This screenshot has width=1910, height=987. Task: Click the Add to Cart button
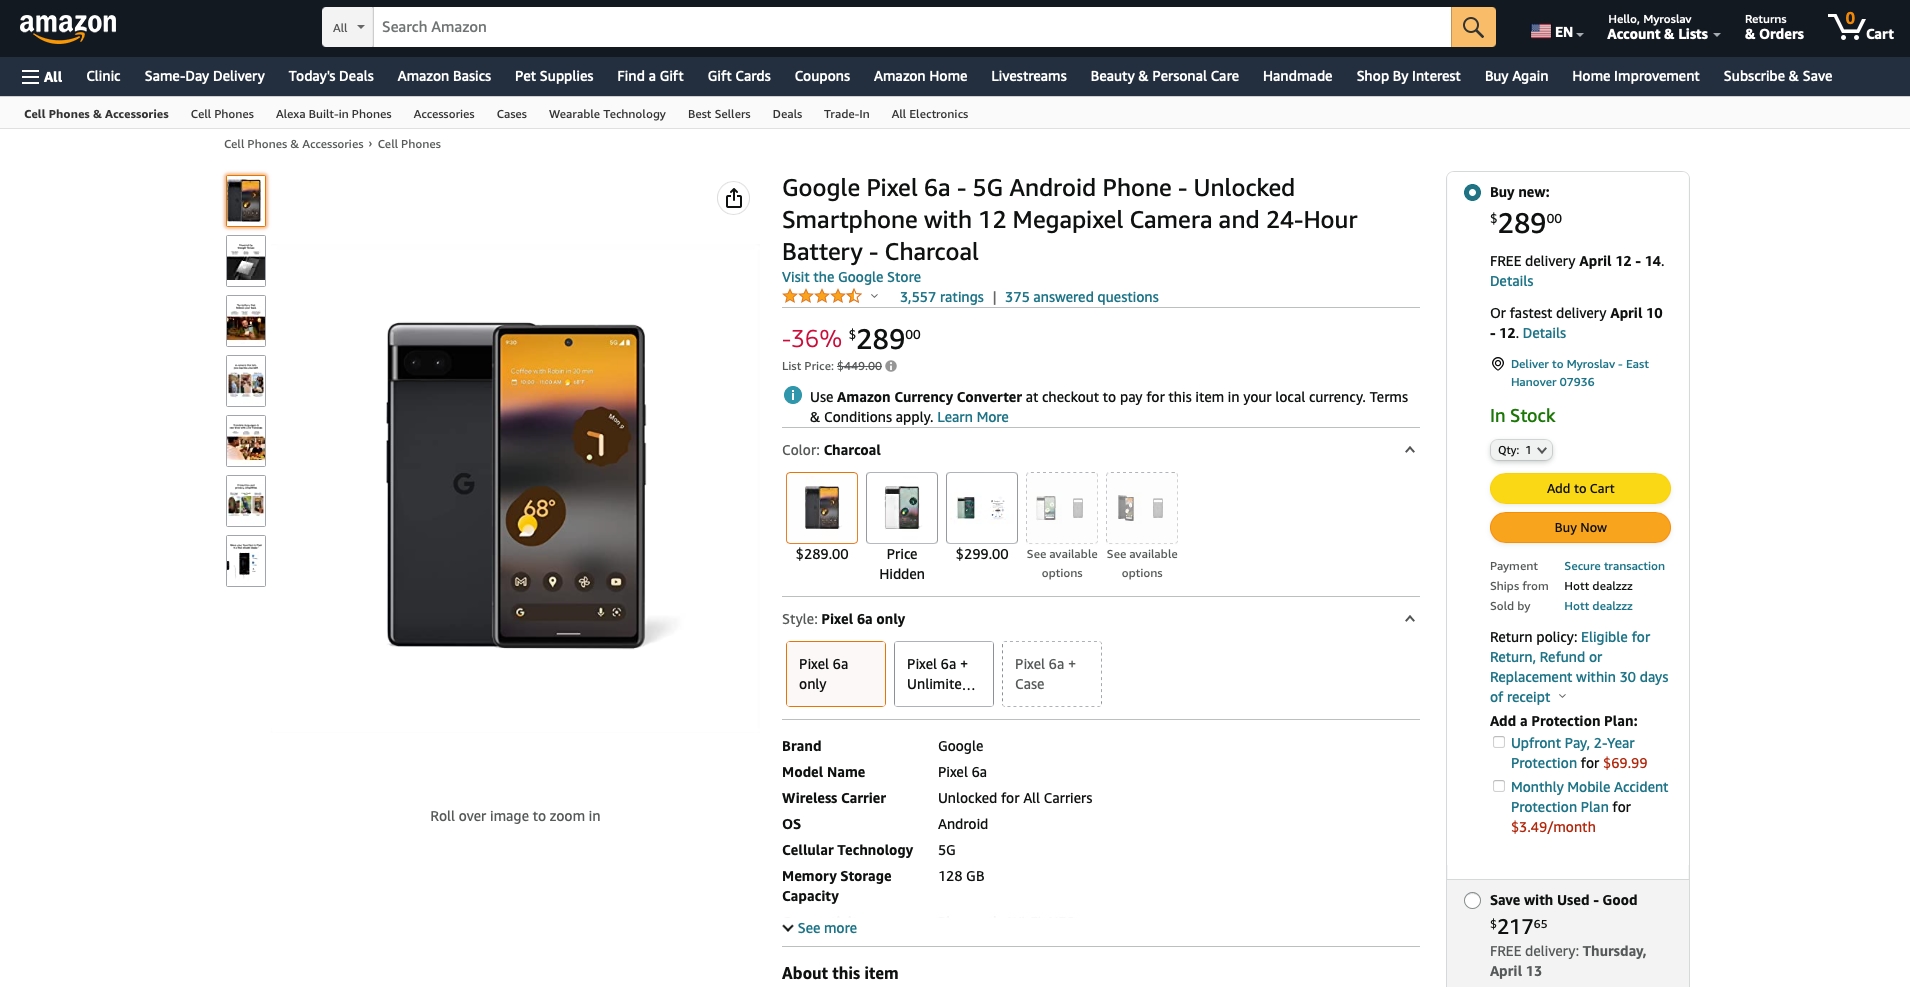[x=1580, y=488]
